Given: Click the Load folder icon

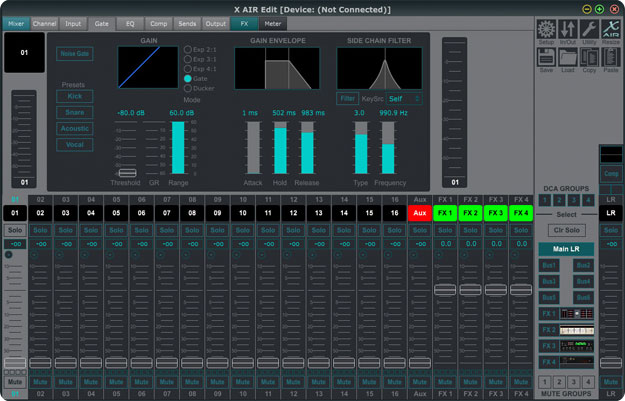Looking at the screenshot, I should click(568, 57).
